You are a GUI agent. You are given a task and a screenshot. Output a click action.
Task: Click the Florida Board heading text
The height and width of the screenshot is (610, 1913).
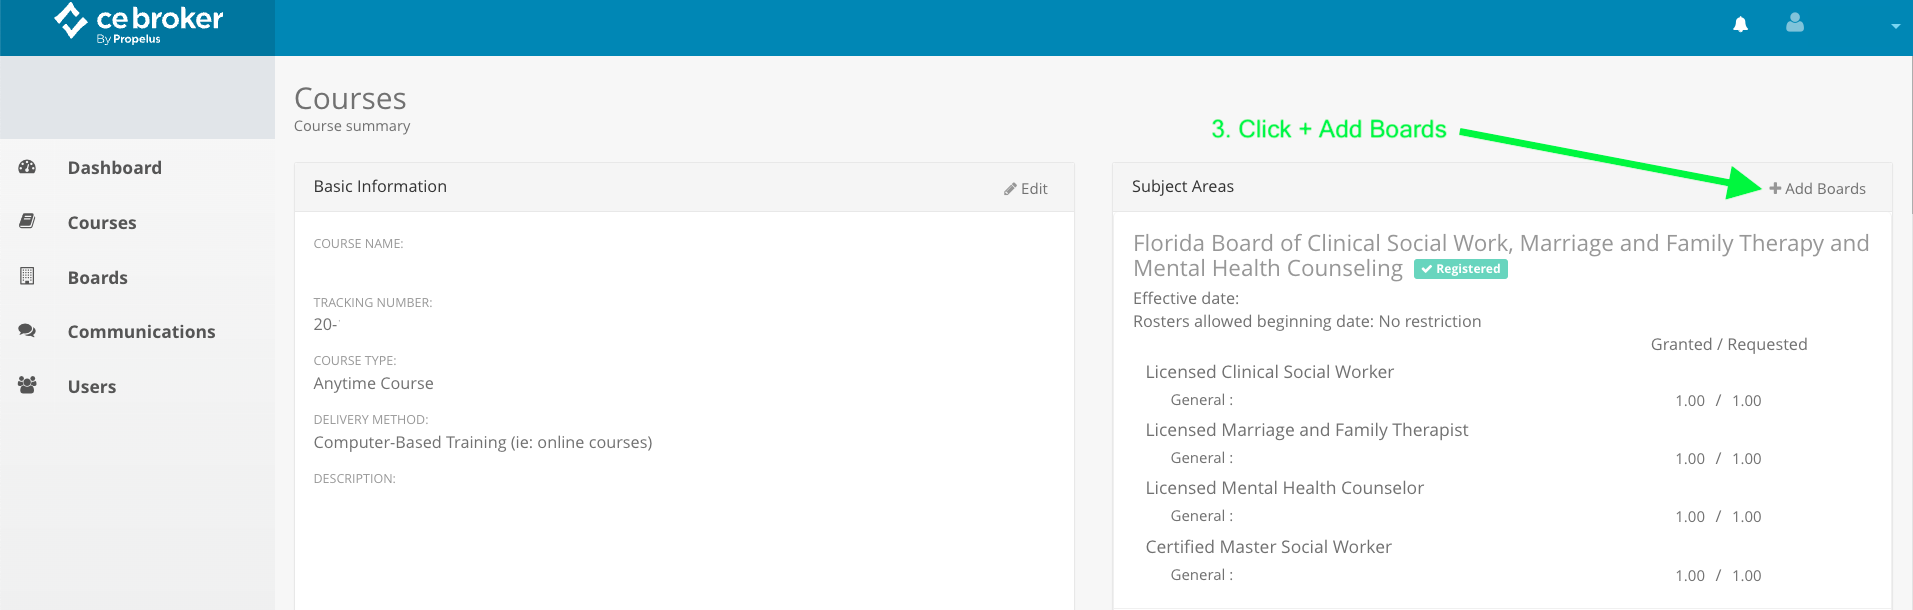(x=1501, y=256)
